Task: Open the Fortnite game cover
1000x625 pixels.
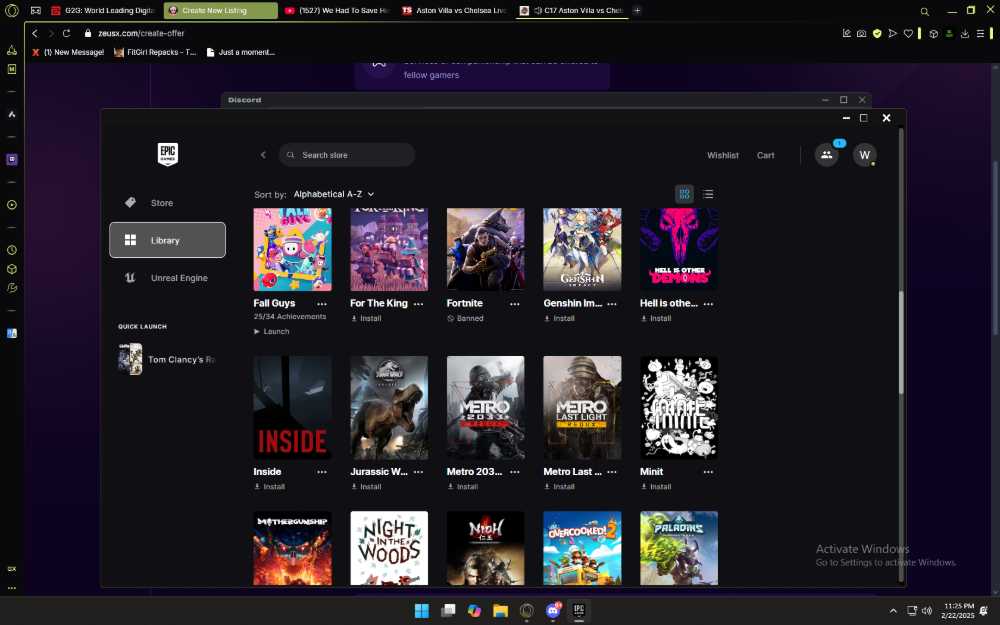Action: click(485, 249)
